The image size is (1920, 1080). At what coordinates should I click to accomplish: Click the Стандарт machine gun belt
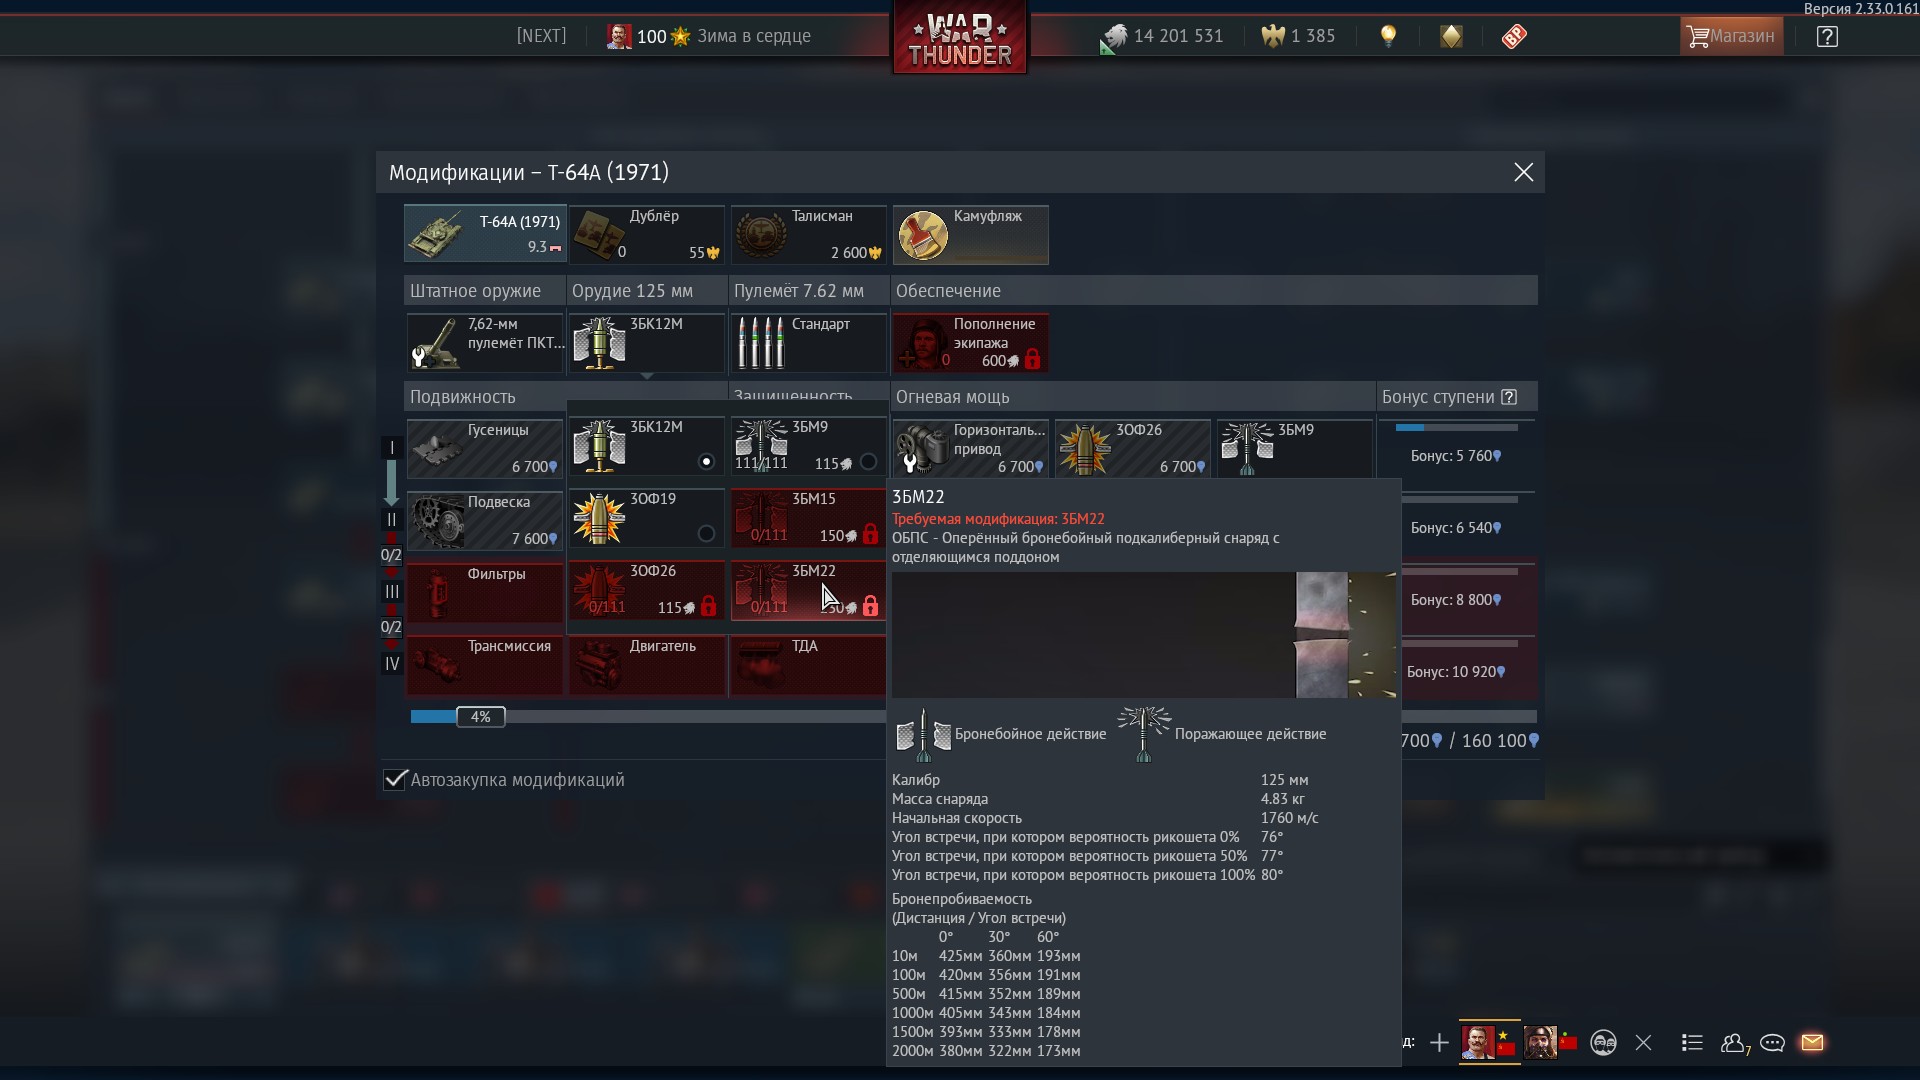point(809,342)
